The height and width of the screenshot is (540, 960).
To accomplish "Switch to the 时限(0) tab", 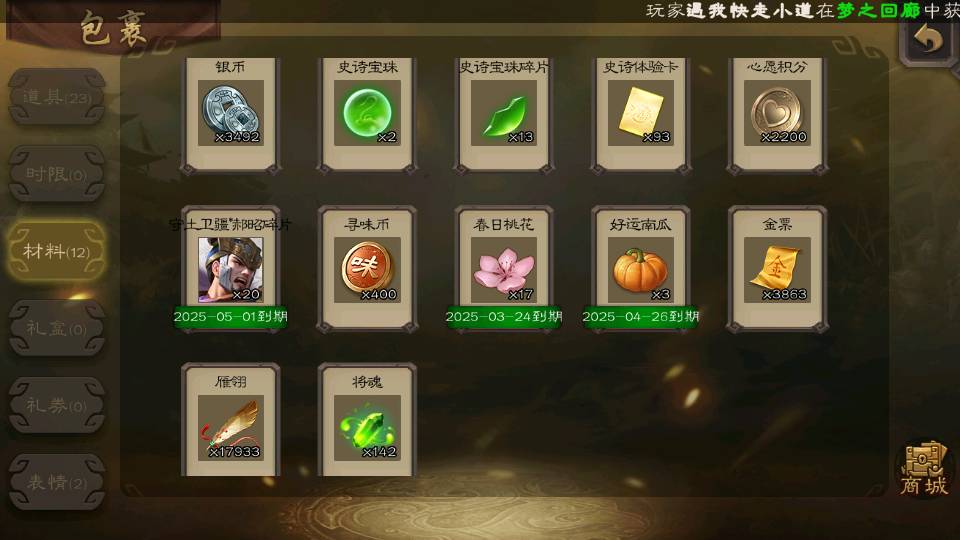I will pos(56,174).
